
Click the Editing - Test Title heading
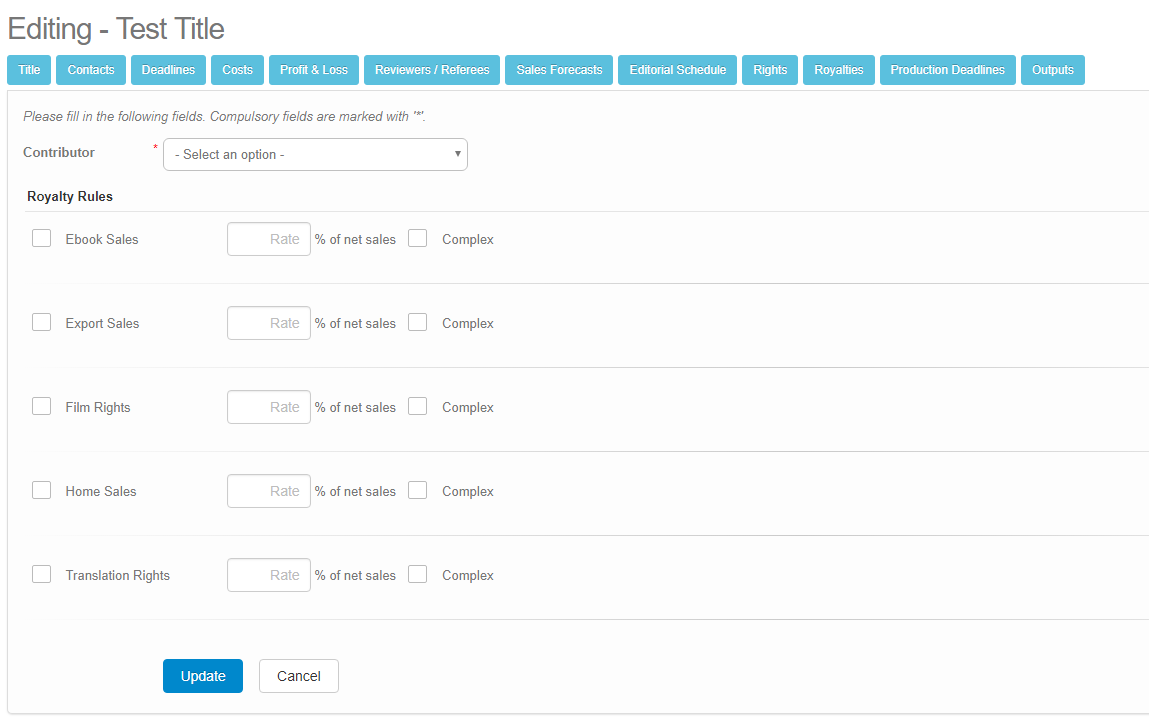(x=116, y=29)
